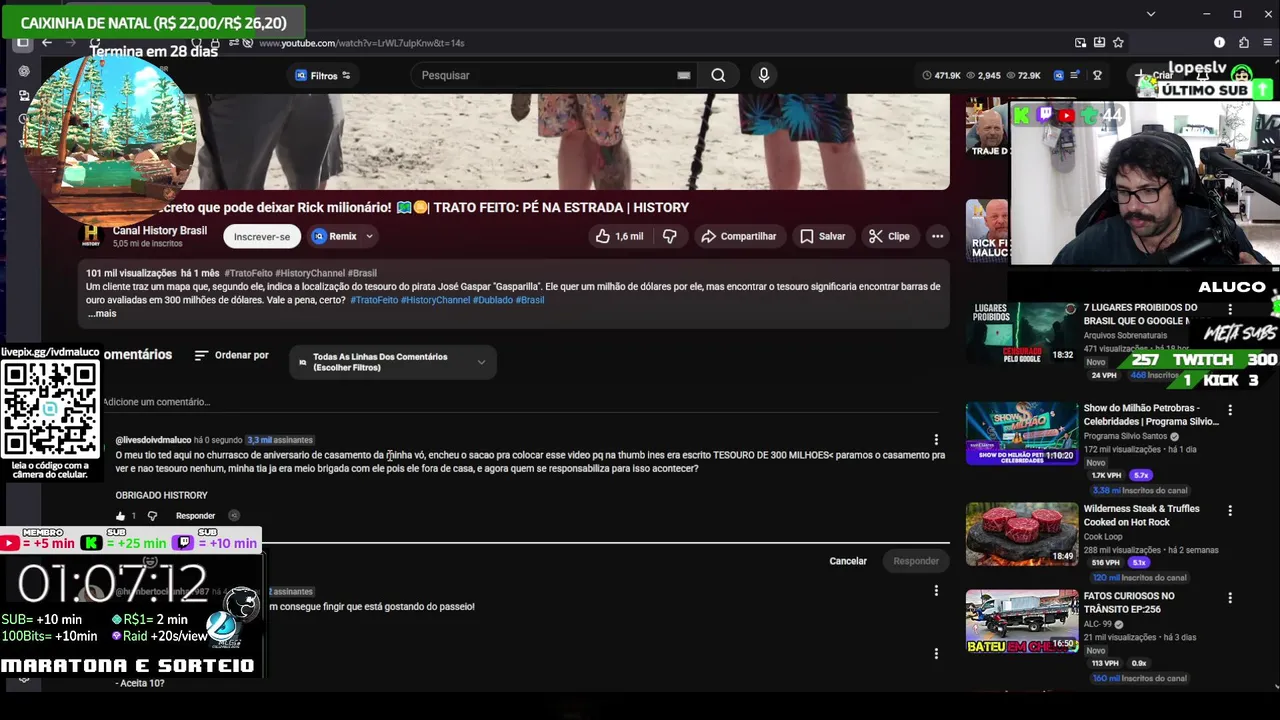Create a clip with Clipe button
The image size is (1280, 720).
(889, 236)
